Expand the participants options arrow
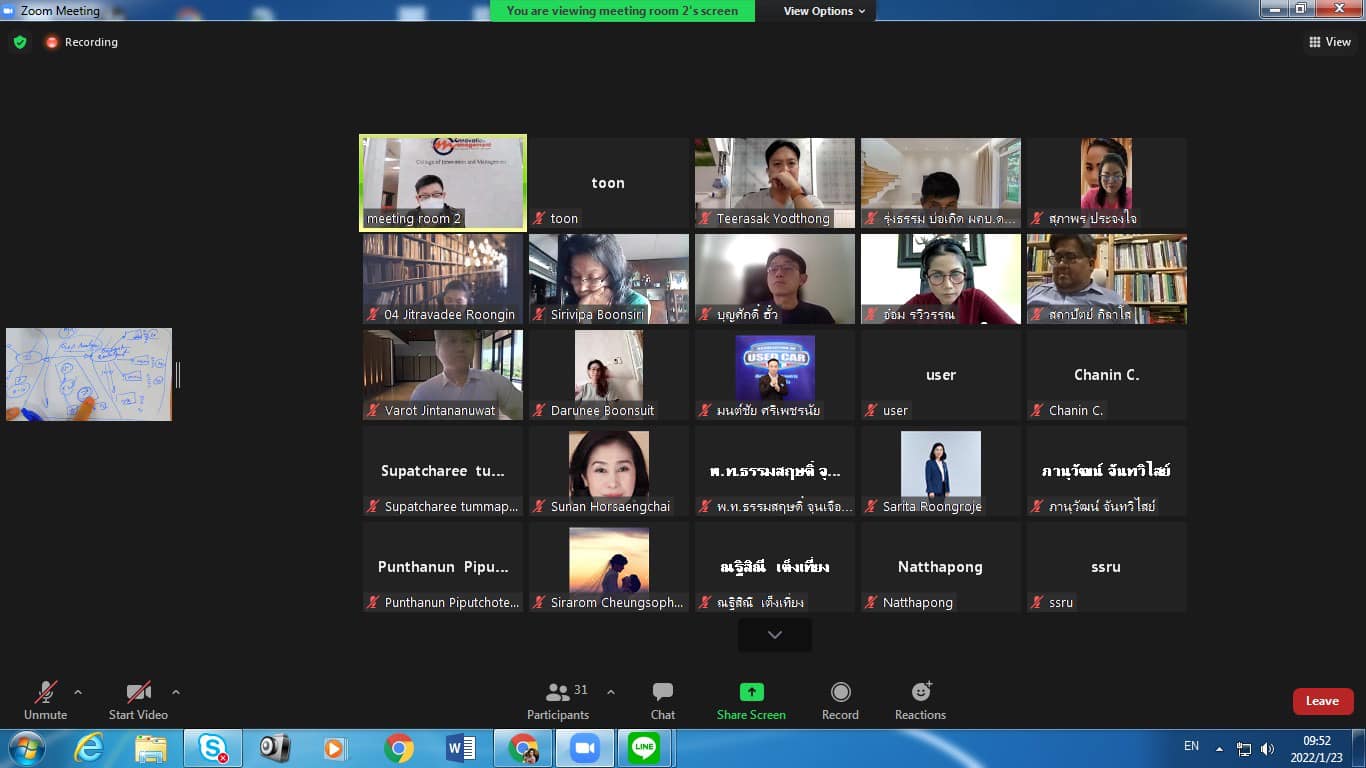1366x768 pixels. pyautogui.click(x=611, y=692)
